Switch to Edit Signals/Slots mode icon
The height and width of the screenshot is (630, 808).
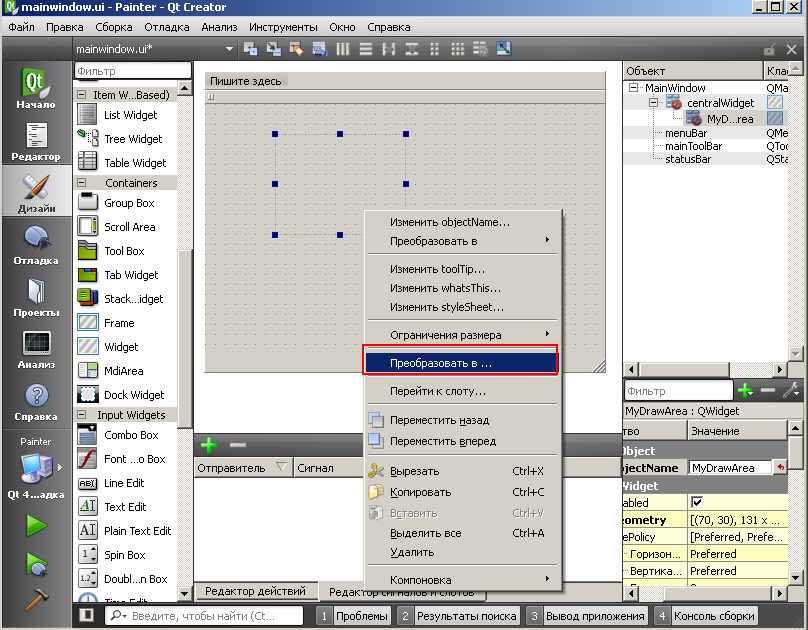click(x=274, y=49)
